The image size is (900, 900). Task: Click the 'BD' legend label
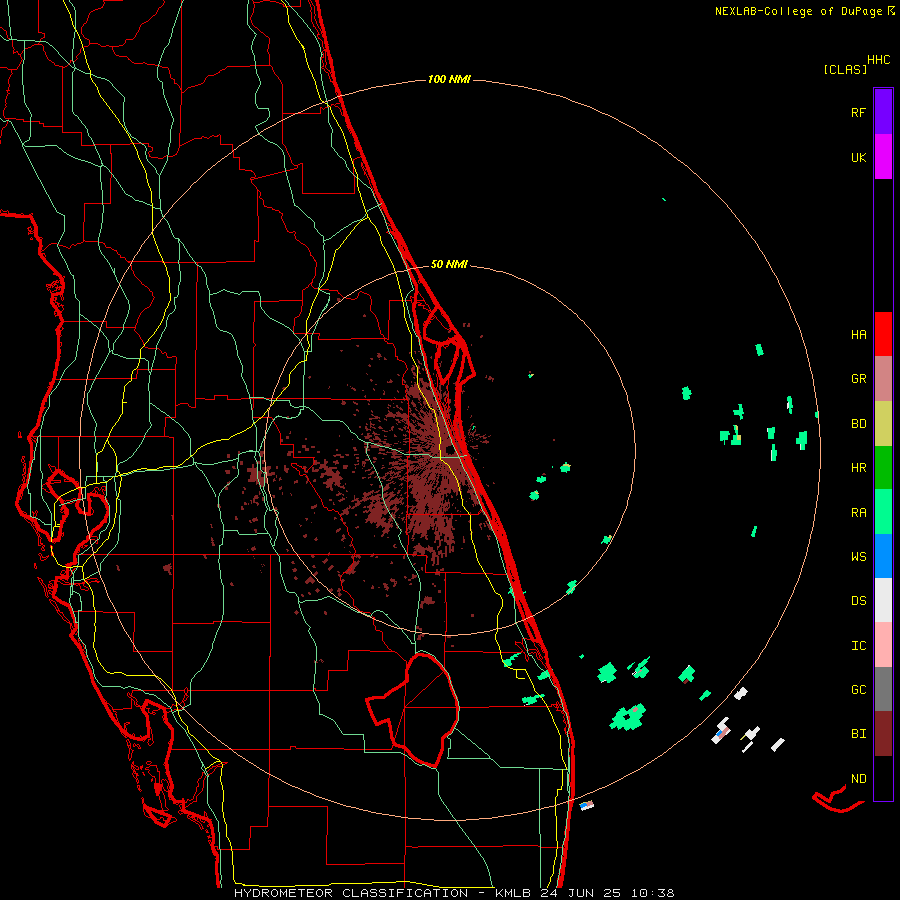[x=858, y=424]
